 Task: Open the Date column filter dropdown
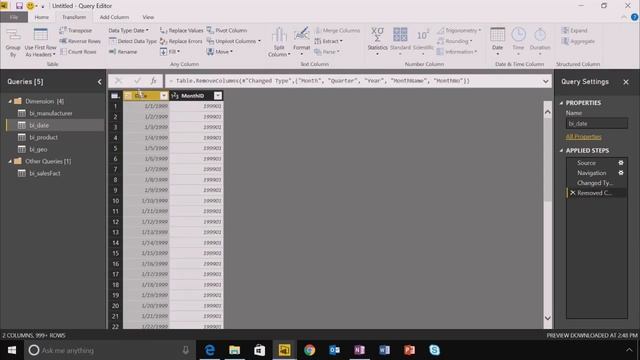pos(164,96)
